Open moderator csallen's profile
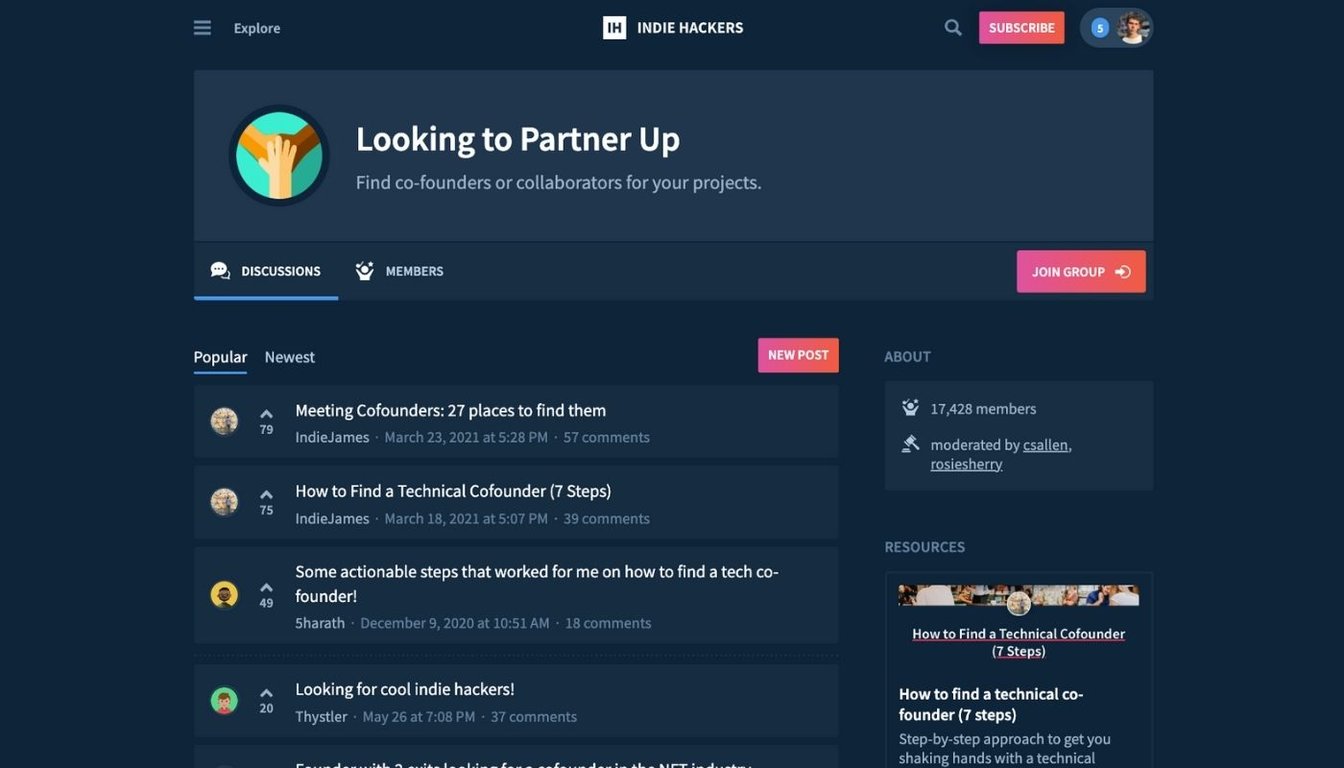 1046,445
